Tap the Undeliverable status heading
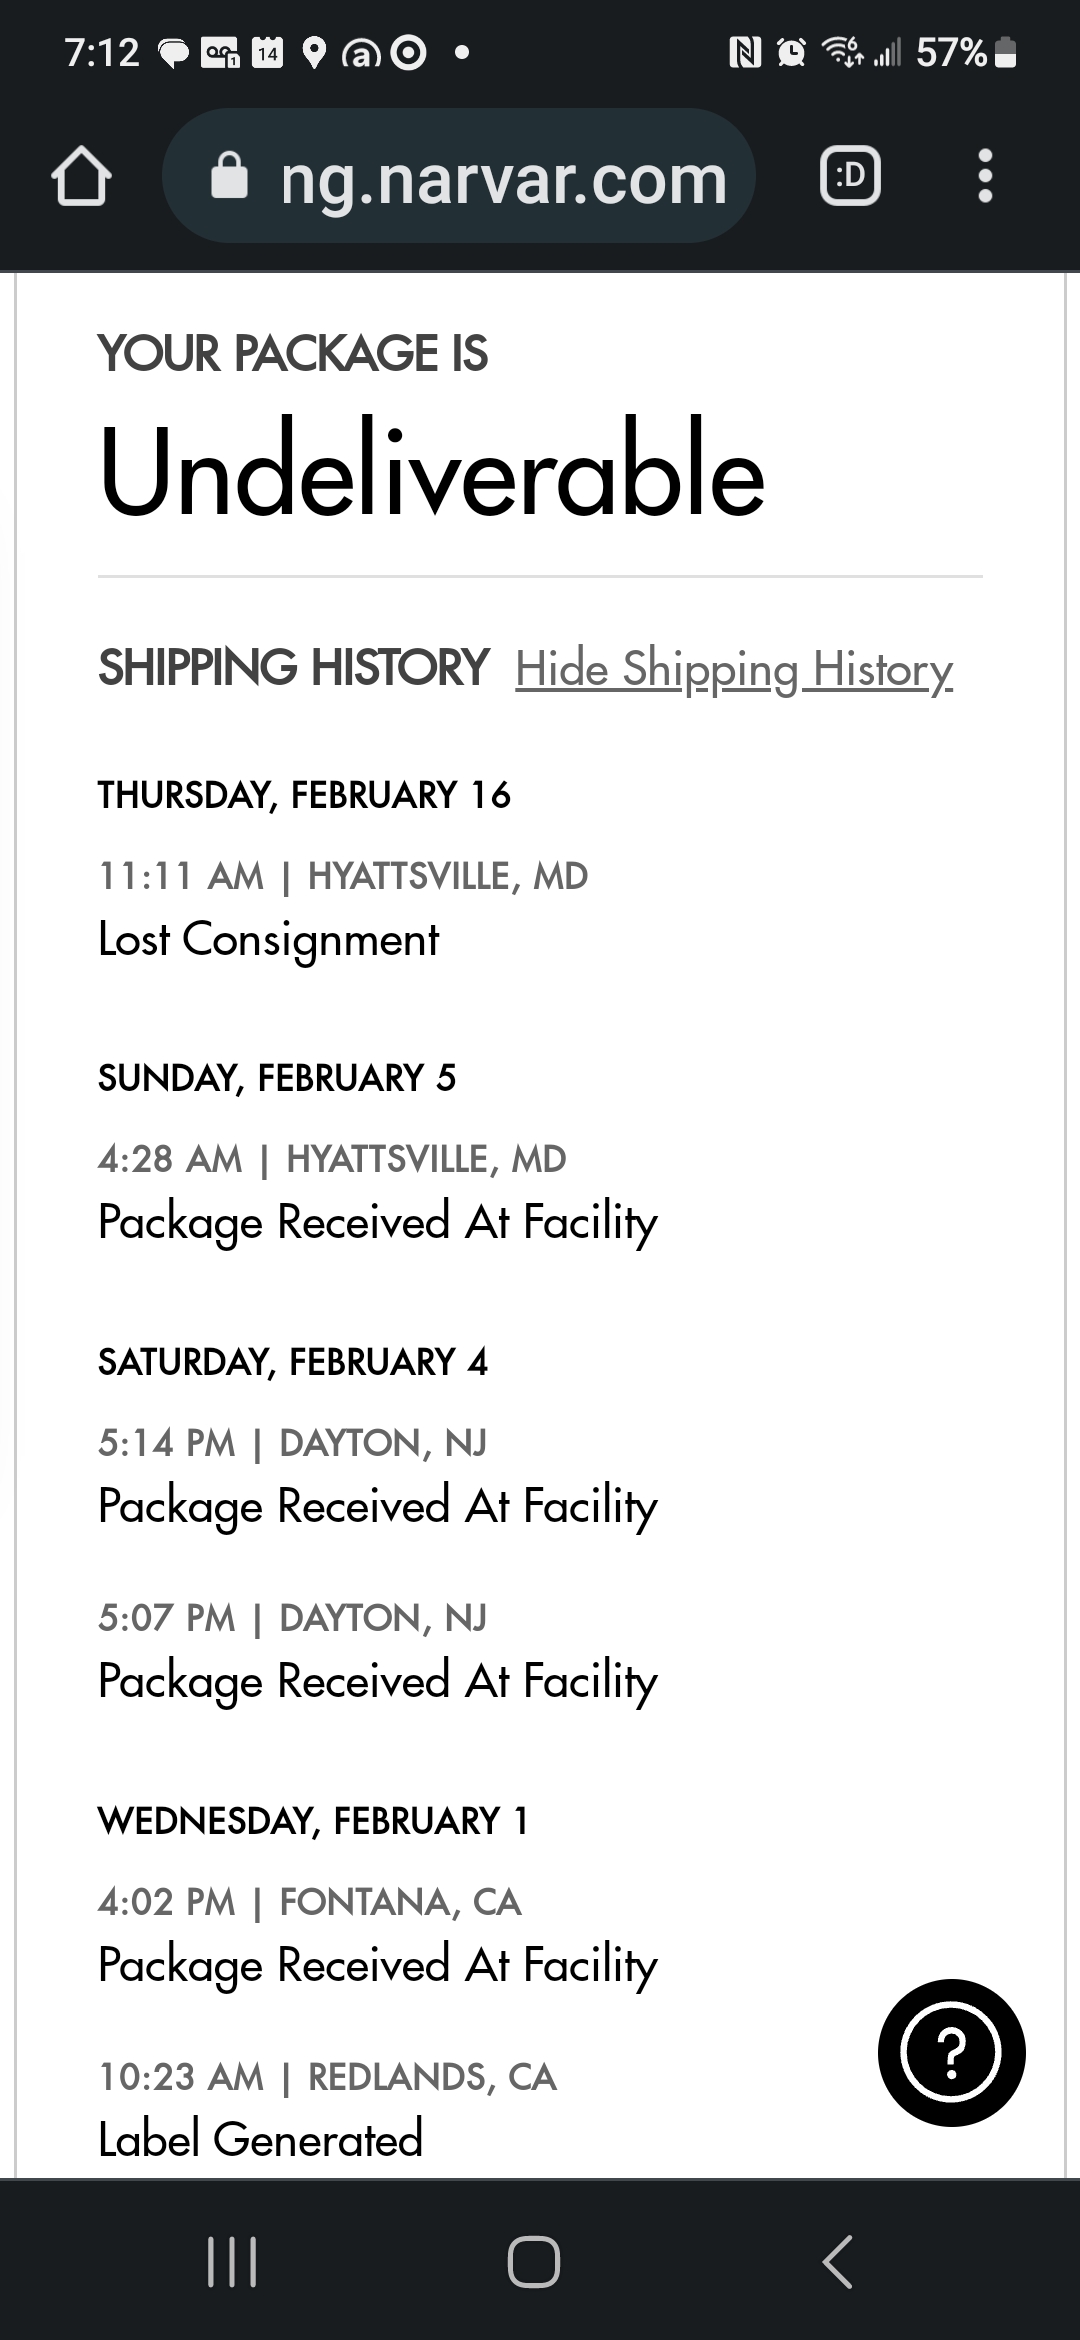 point(431,471)
